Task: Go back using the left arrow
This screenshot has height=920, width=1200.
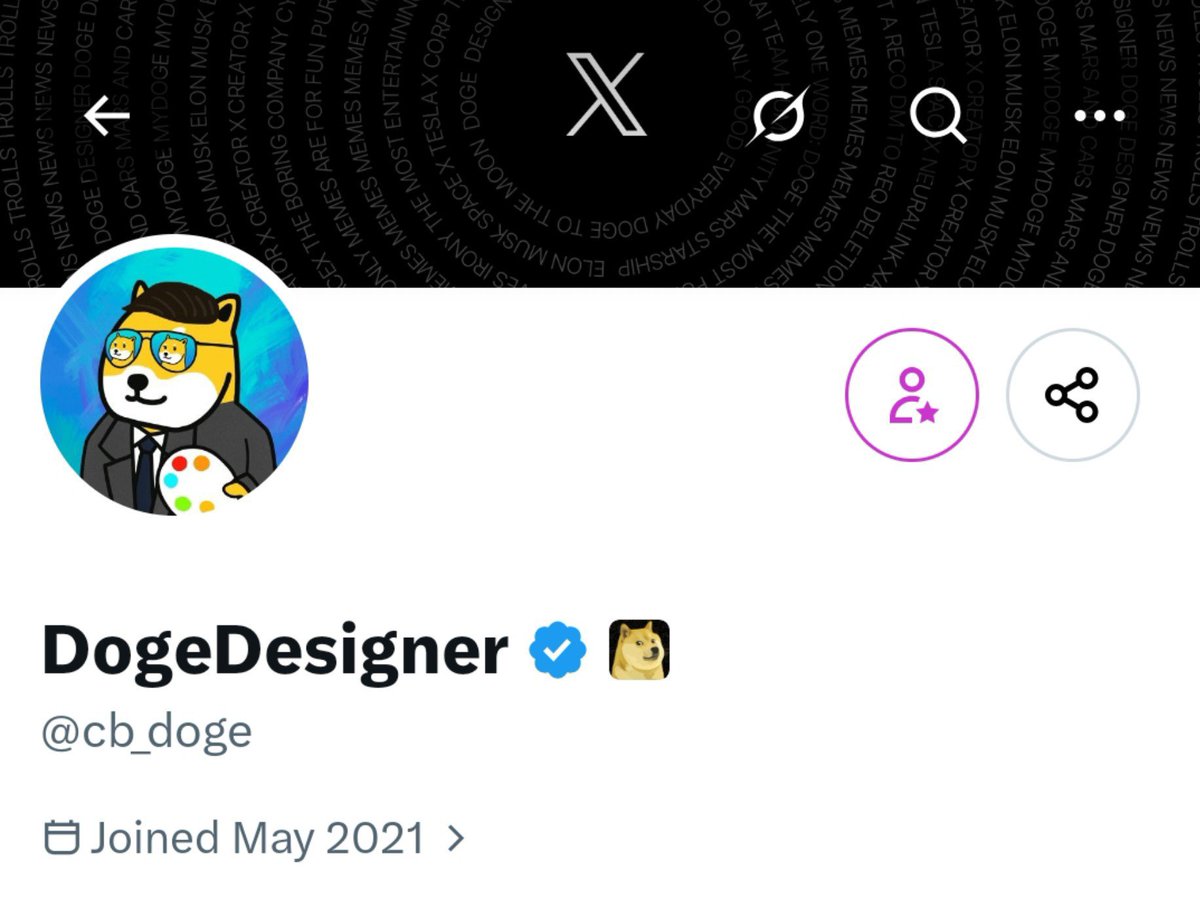Action: 106,117
